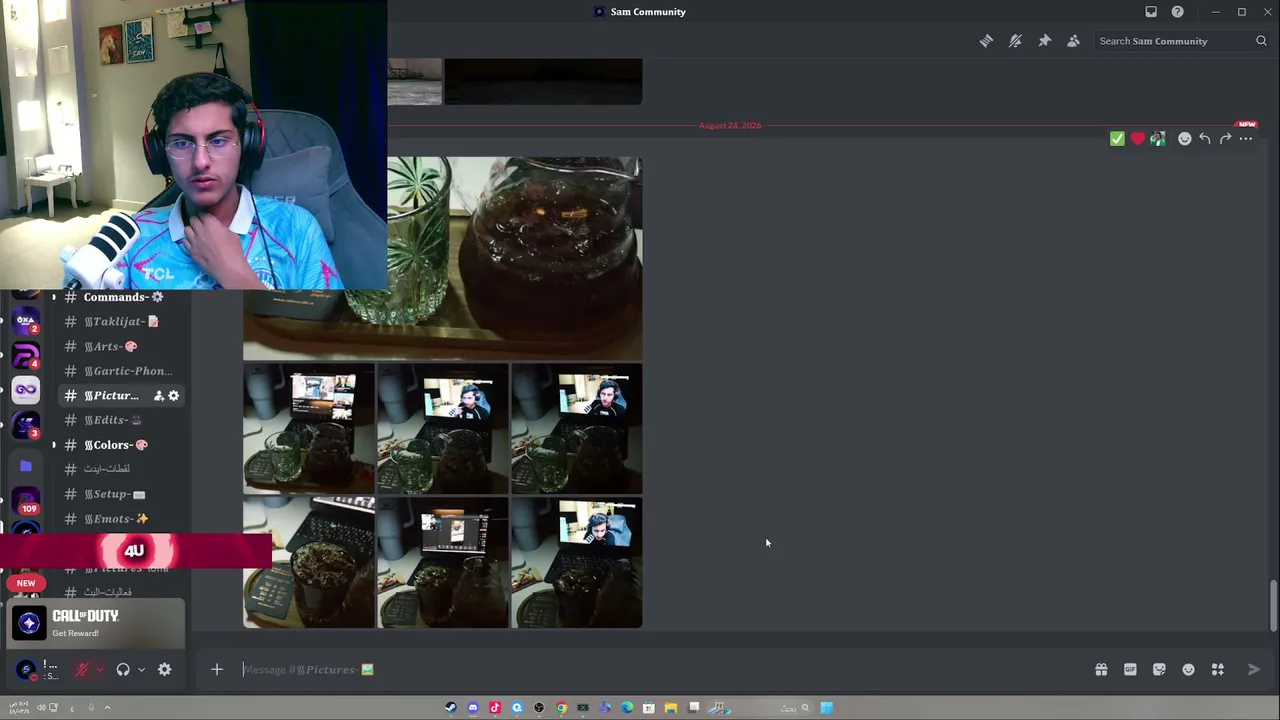Open the bottom-left photo in the grid

coord(309,562)
